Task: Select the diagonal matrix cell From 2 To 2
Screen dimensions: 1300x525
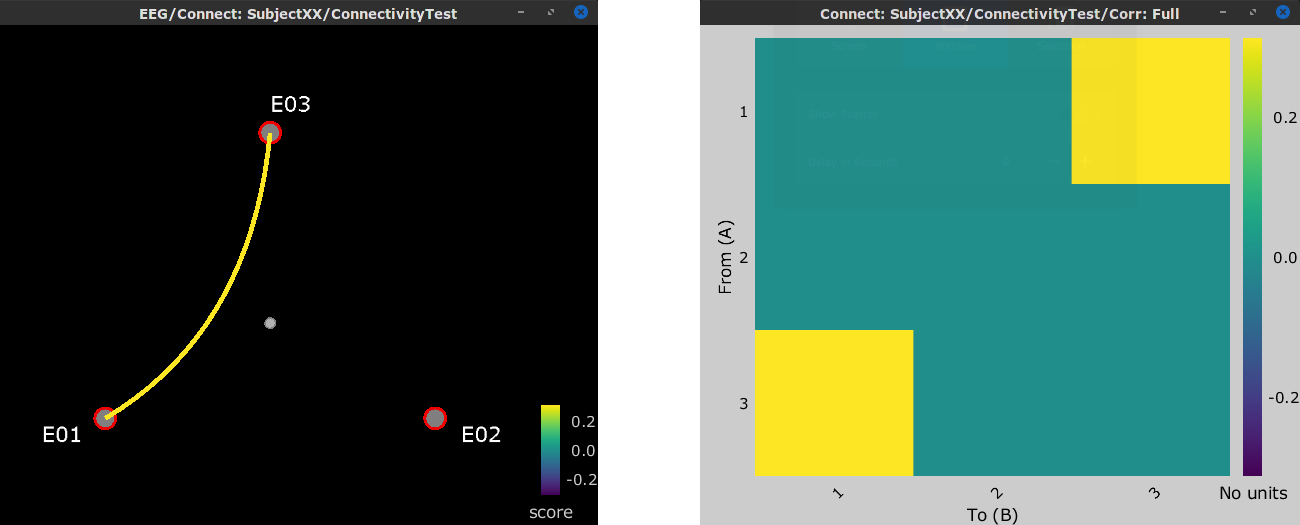Action: pyautogui.click(x=992, y=257)
